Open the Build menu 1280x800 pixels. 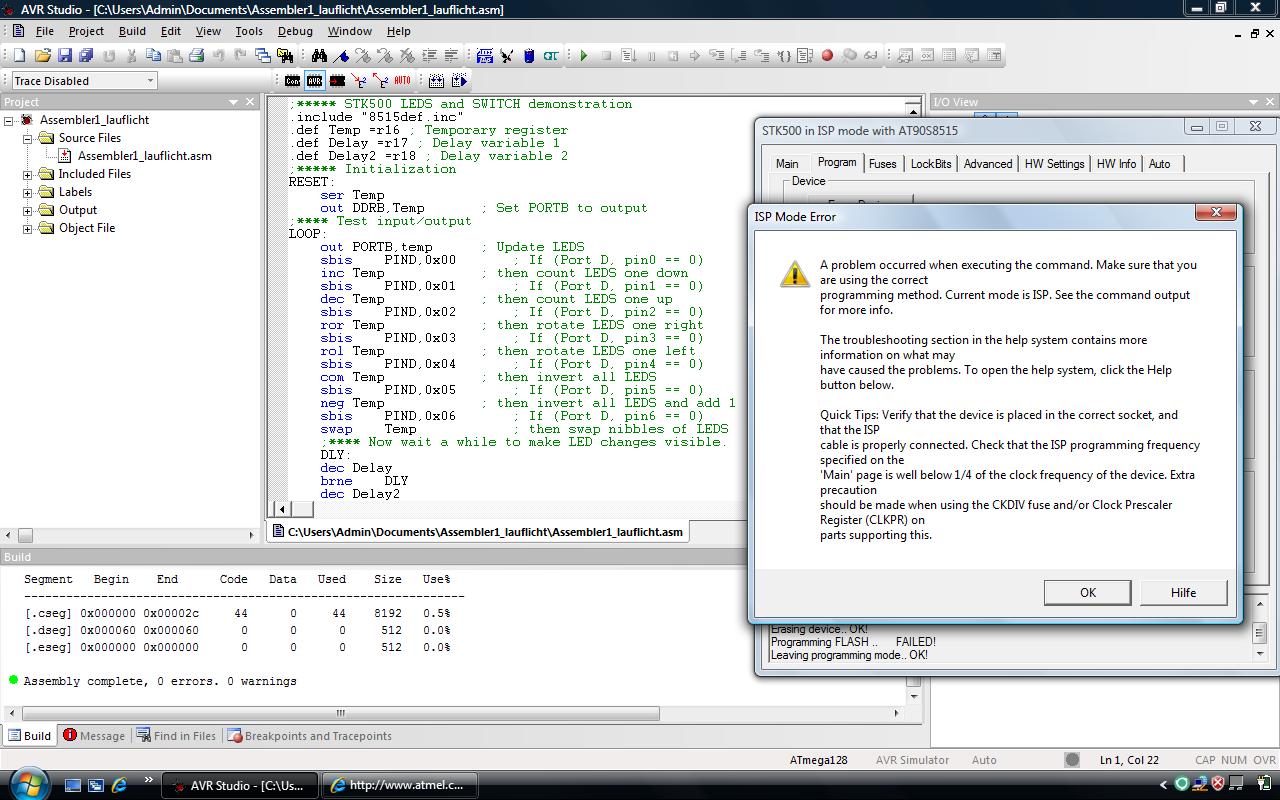tap(132, 31)
